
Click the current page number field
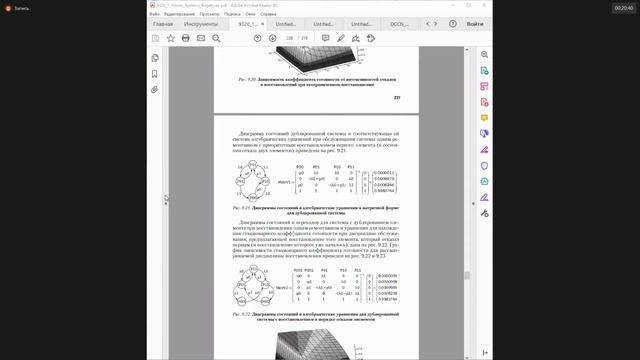coord(289,38)
